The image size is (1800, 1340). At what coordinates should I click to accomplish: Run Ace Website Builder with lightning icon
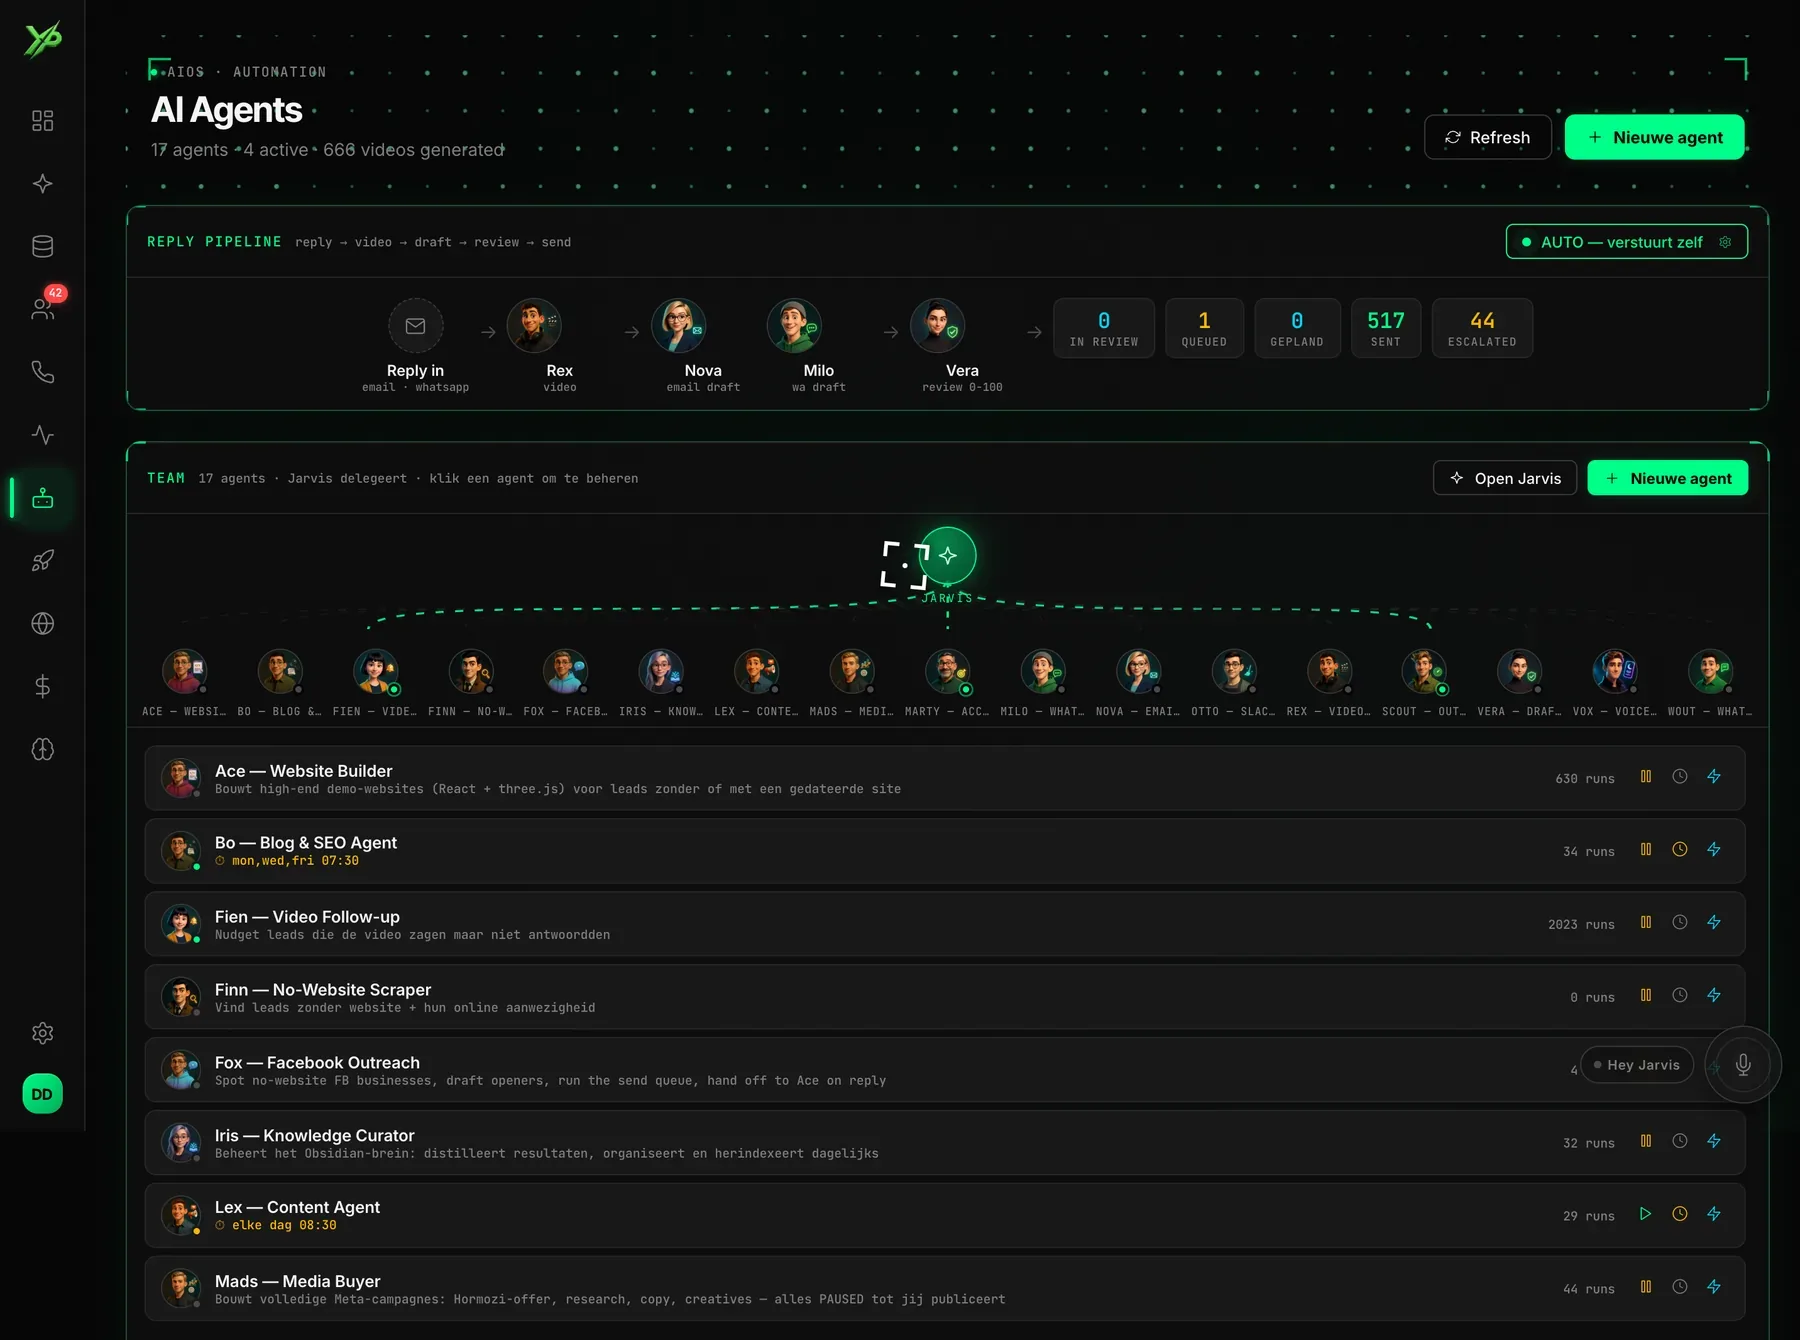click(x=1714, y=777)
